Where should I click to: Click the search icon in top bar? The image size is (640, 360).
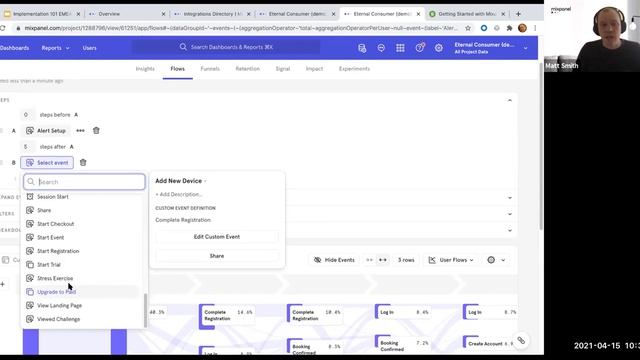[x=183, y=47]
